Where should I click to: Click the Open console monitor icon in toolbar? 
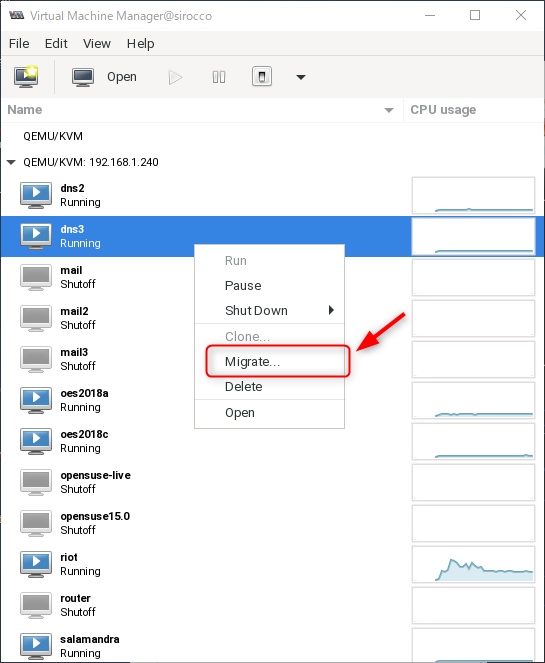[83, 77]
